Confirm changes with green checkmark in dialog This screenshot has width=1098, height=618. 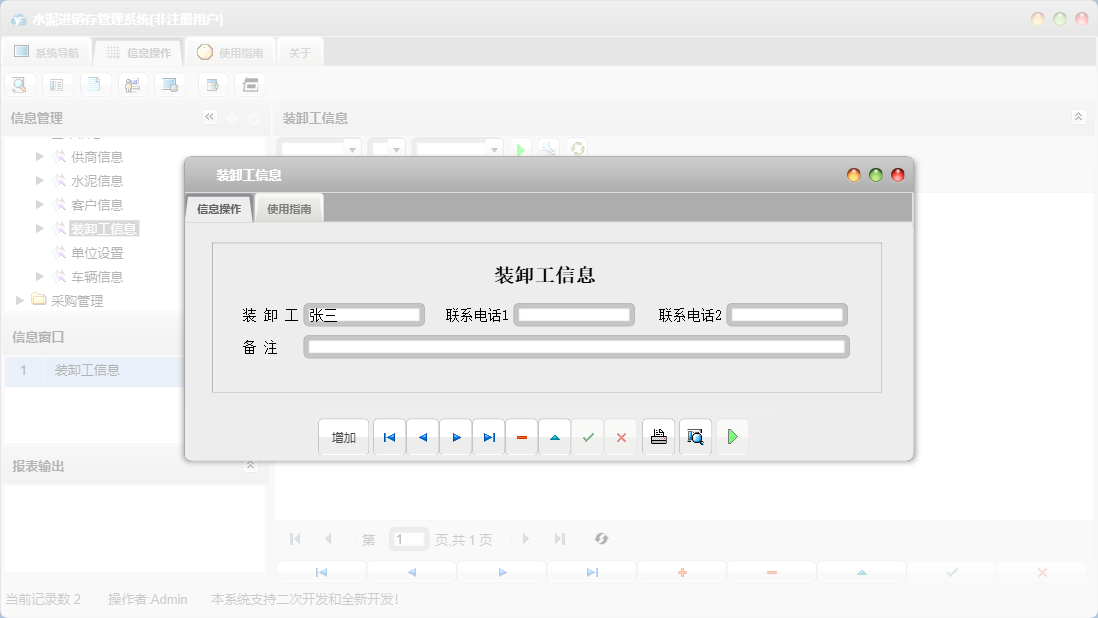(x=588, y=437)
